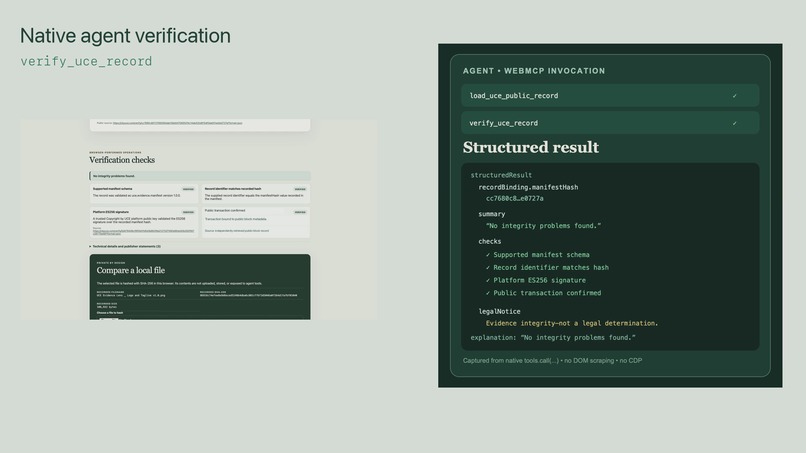Open the public source link at top card
Image resolution: width=806 pixels, height=453 pixels.
177,123
